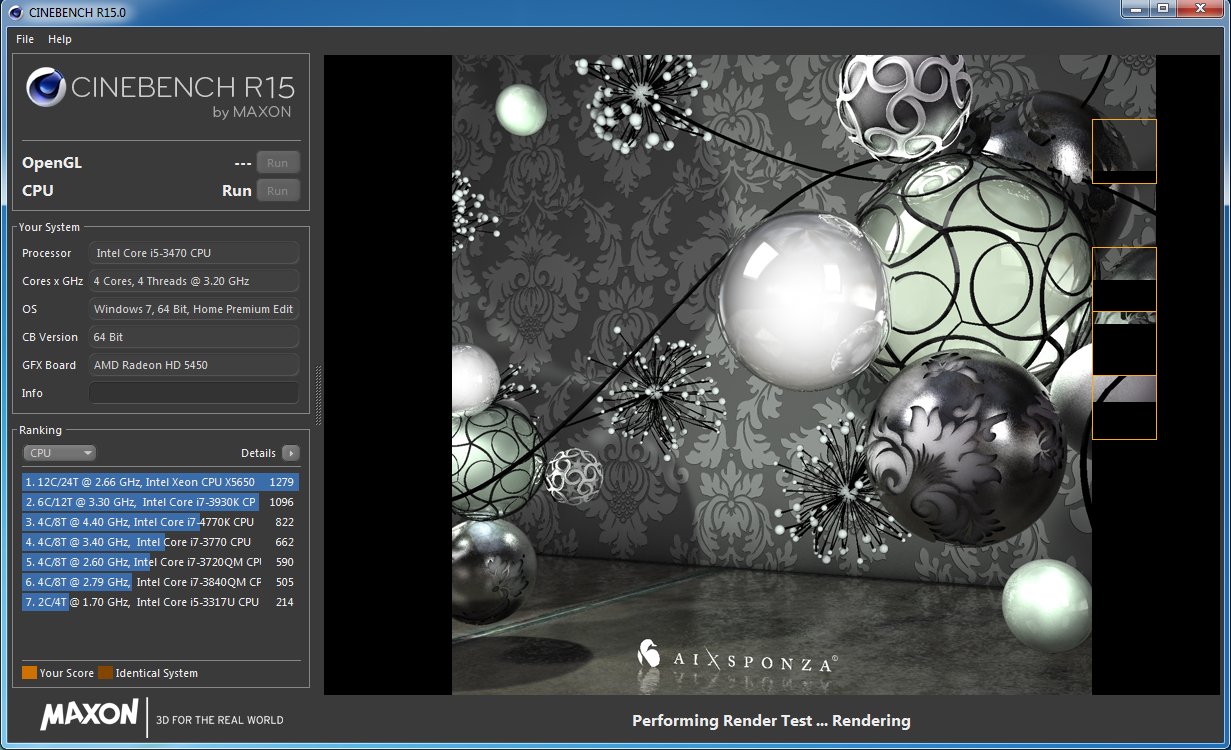
Task: Open the Help menu
Action: point(60,39)
